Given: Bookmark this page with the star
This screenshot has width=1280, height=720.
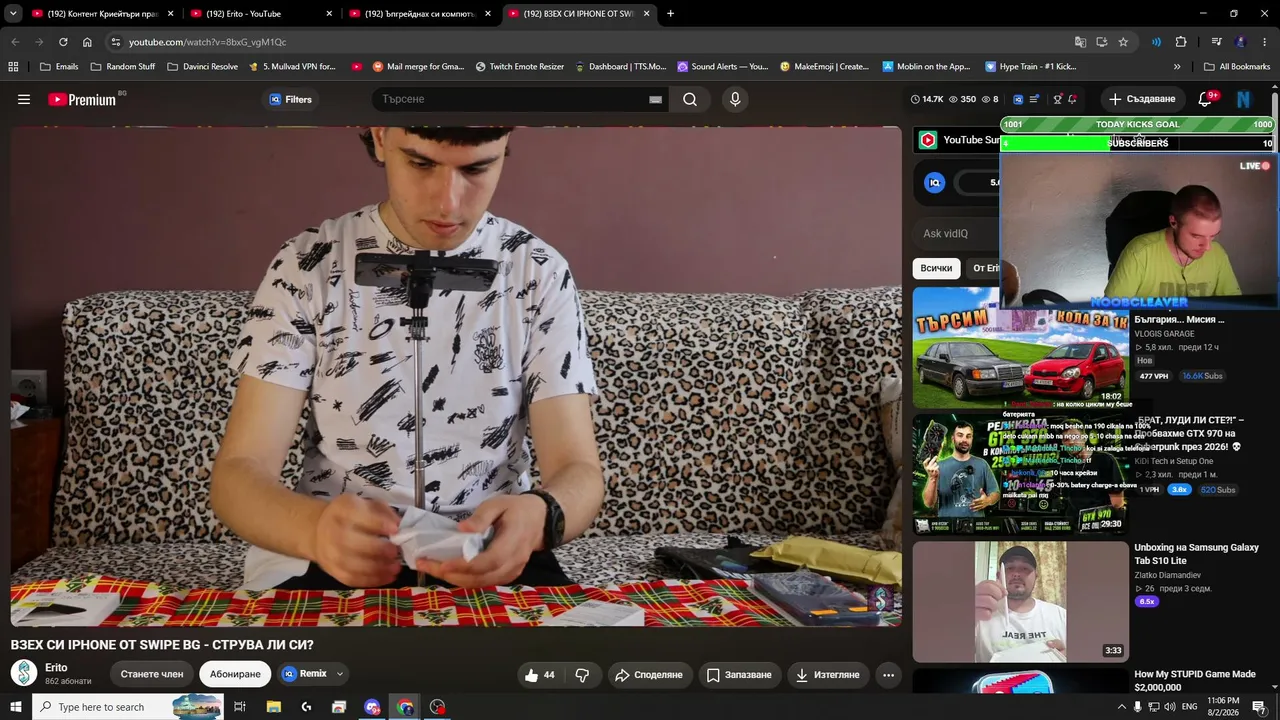Looking at the screenshot, I should tap(1123, 42).
